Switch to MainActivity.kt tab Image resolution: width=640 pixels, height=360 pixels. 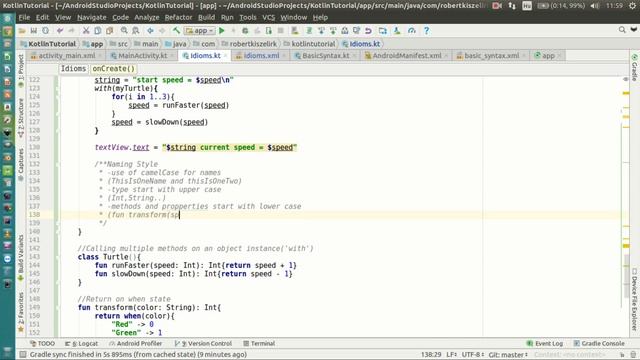click(x=142, y=56)
